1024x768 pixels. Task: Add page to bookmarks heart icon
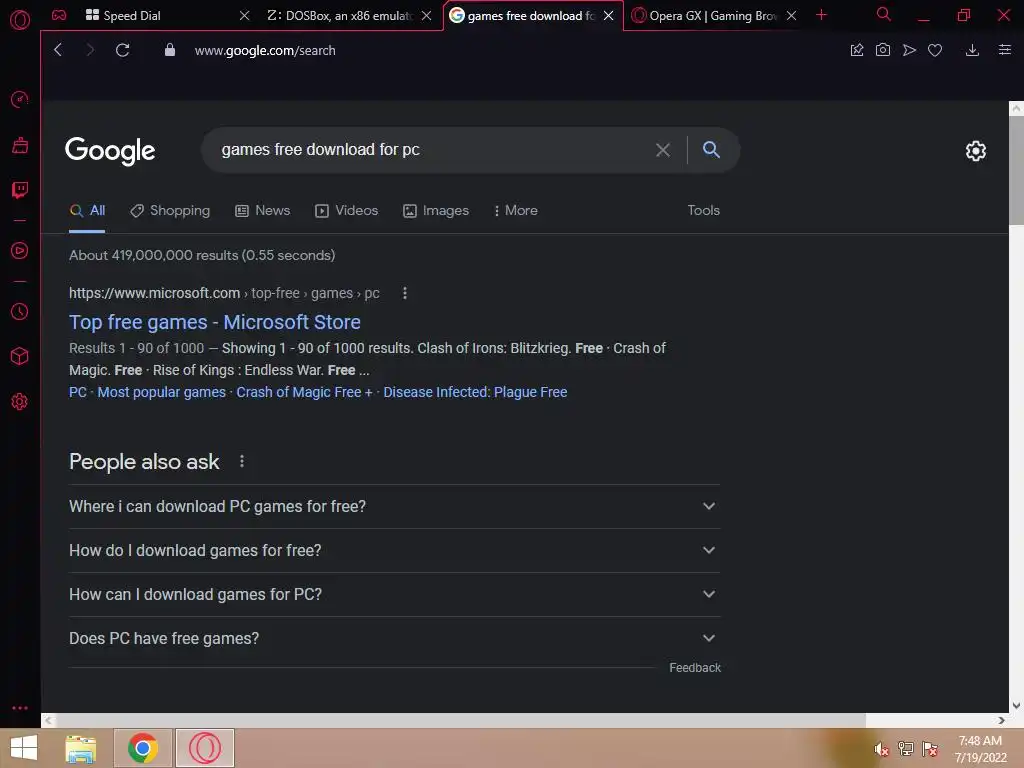pyautogui.click(x=935, y=50)
